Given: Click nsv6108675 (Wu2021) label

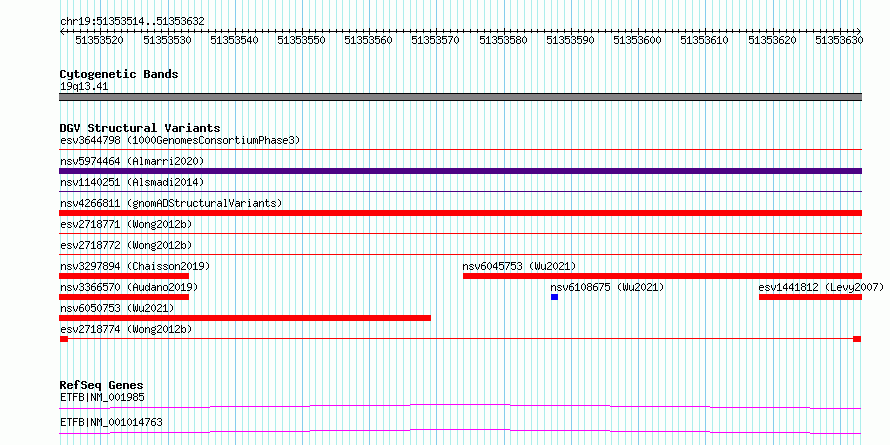Looking at the screenshot, I should [x=607, y=287].
